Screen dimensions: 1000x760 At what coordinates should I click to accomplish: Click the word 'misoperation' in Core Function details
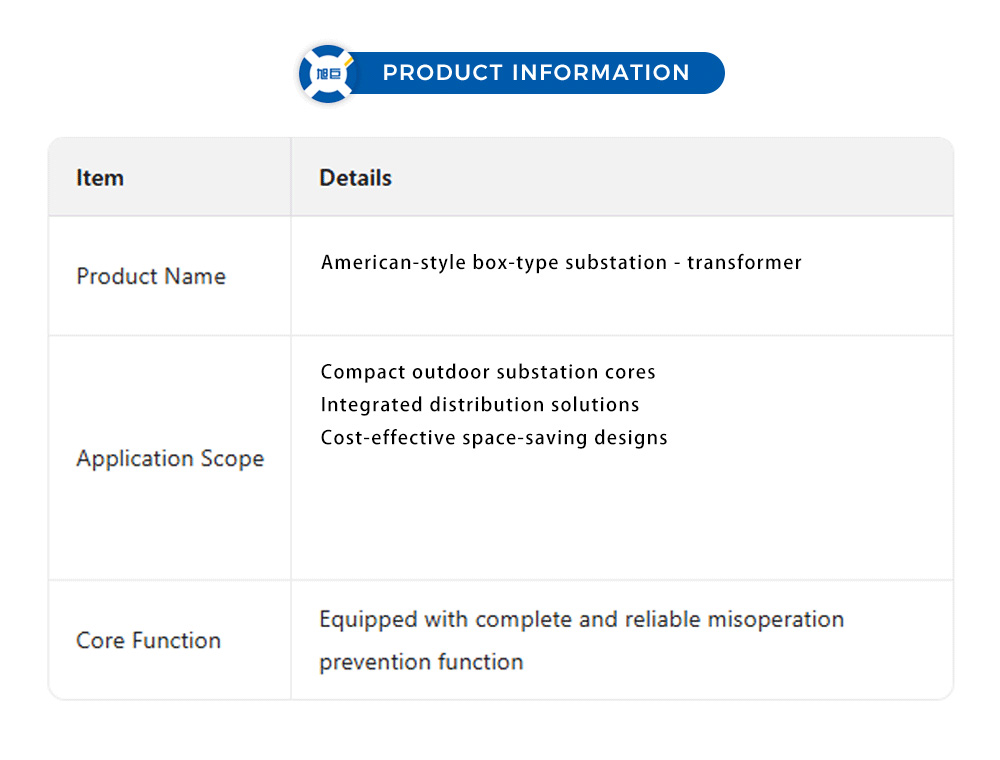coord(776,619)
